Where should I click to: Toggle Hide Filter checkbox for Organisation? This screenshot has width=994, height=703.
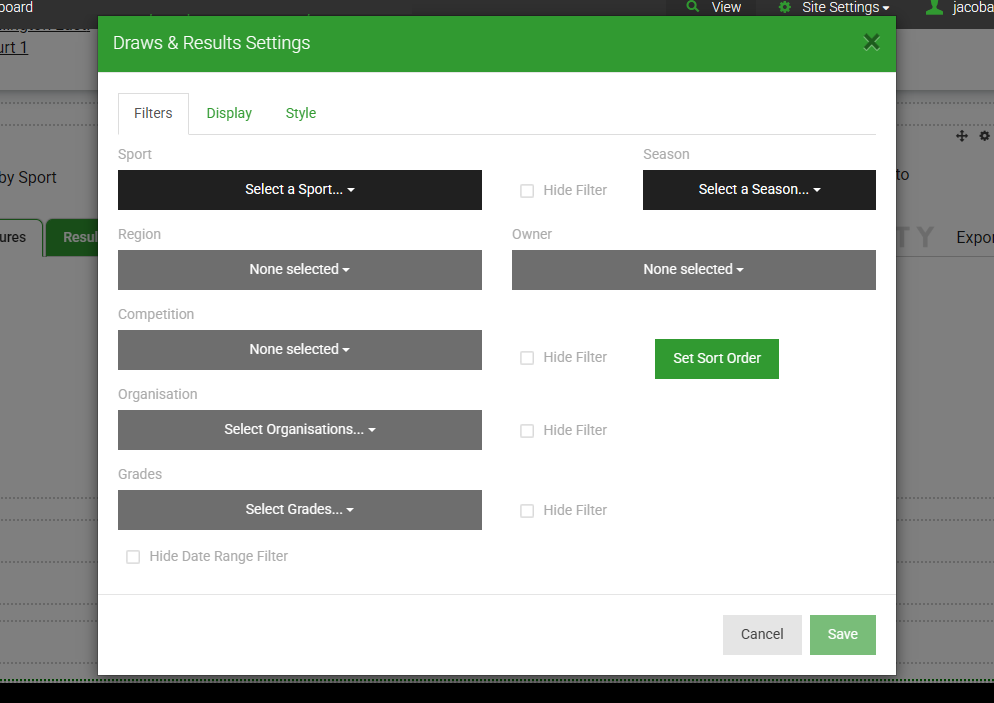[x=527, y=431]
